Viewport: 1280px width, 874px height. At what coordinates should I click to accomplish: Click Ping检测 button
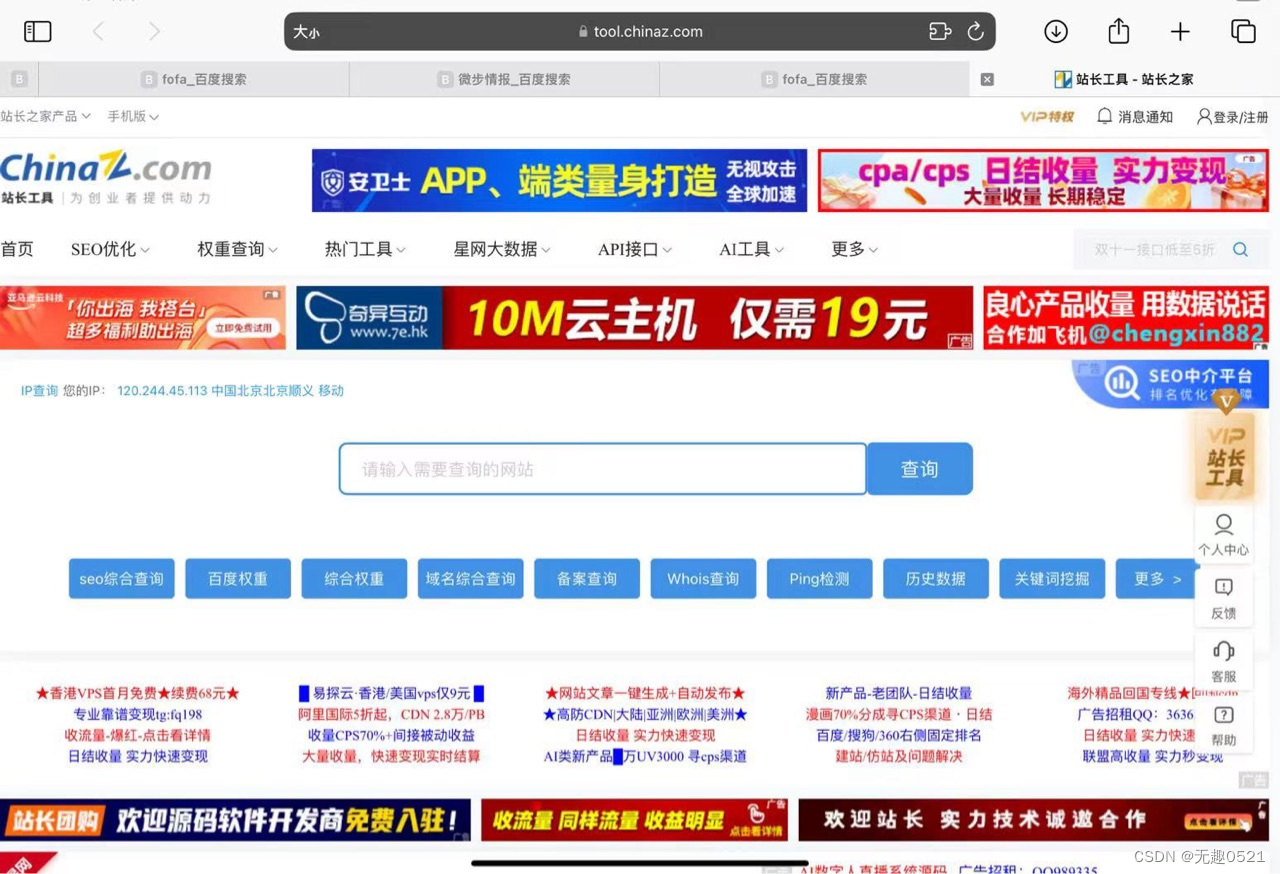point(820,579)
